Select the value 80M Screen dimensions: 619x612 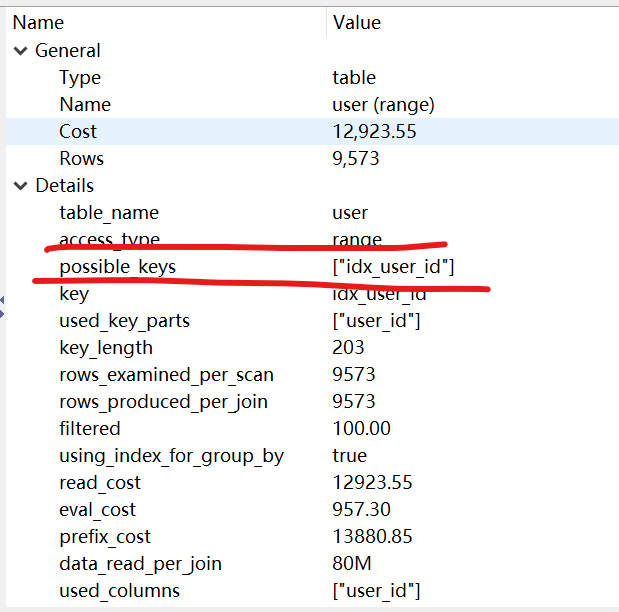click(352, 564)
